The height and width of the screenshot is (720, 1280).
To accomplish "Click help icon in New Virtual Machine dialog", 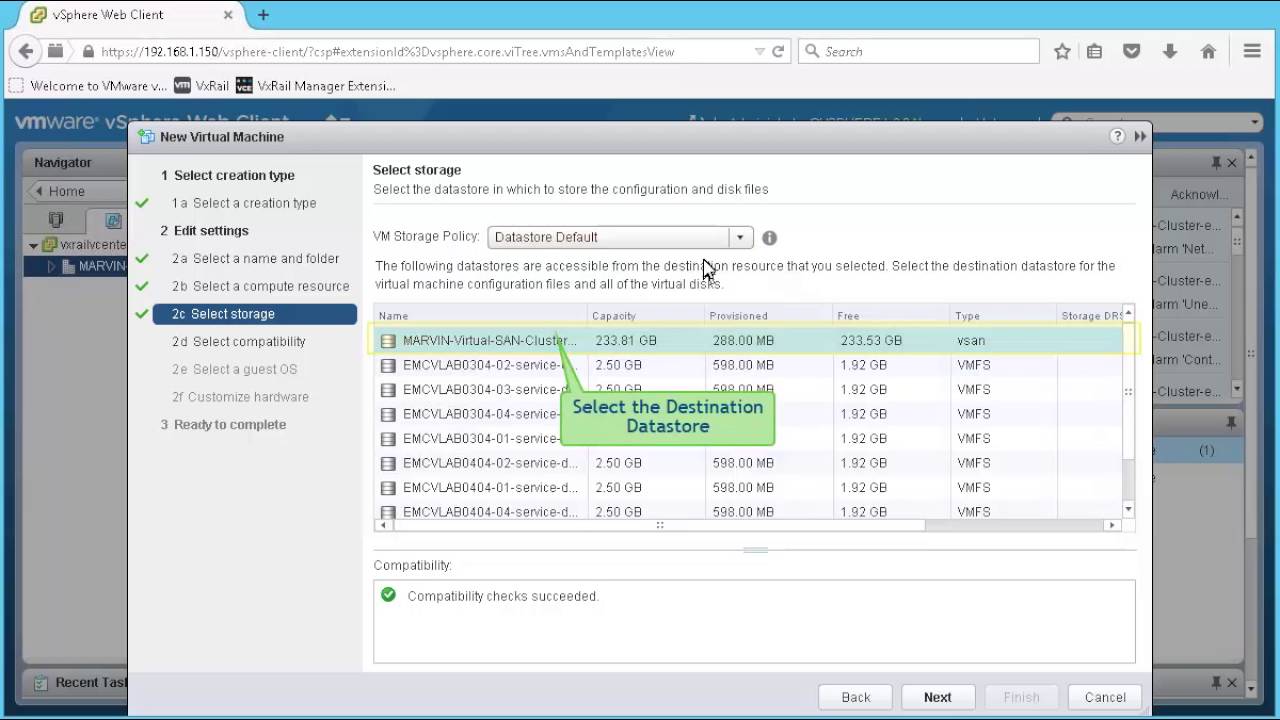I will pyautogui.click(x=1117, y=136).
